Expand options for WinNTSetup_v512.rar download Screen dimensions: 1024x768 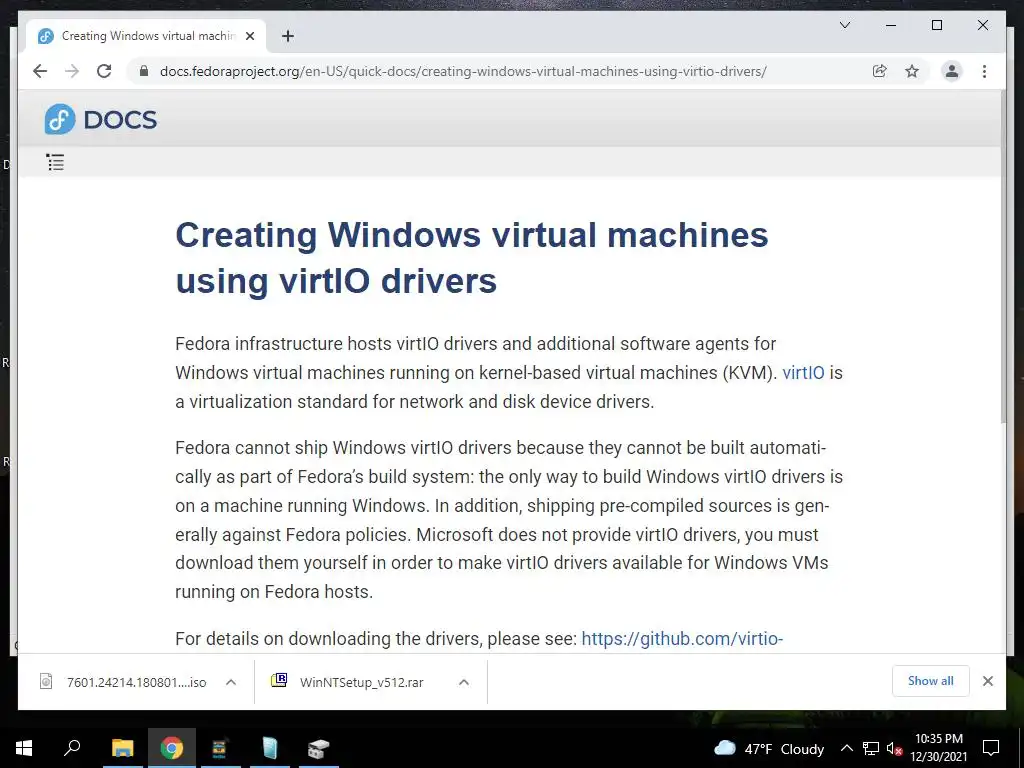pyautogui.click(x=464, y=682)
